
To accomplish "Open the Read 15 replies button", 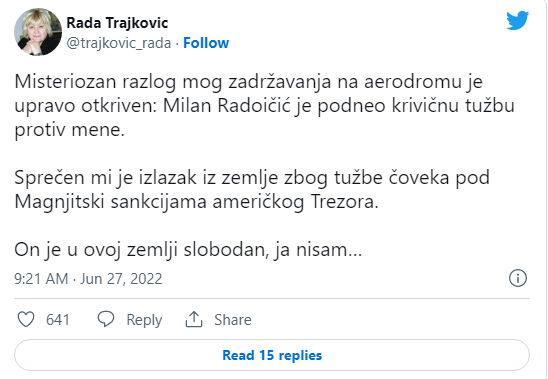I will click(272, 355).
